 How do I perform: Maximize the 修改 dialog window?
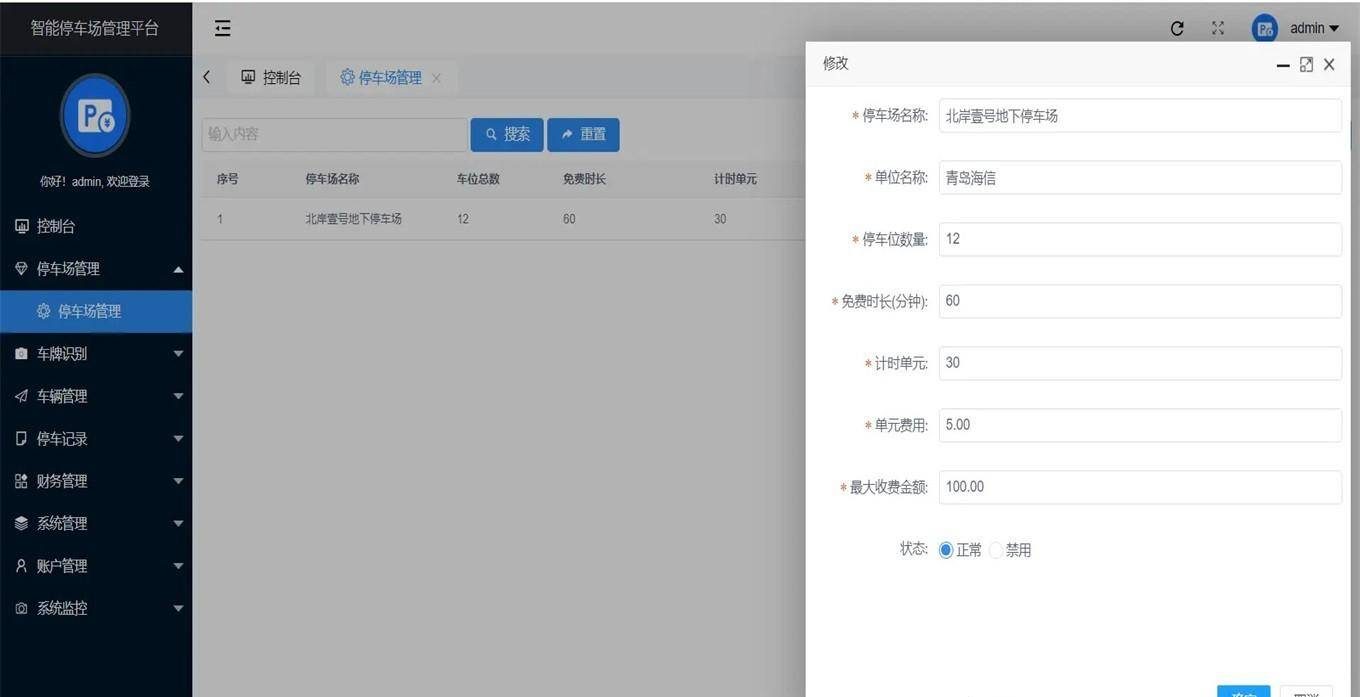point(1306,64)
